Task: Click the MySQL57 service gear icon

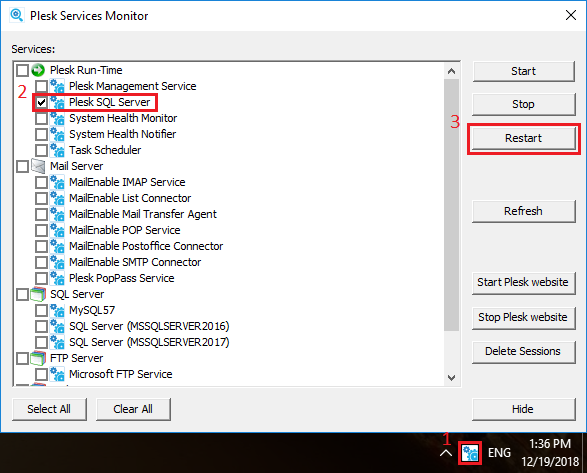Action: pos(57,310)
